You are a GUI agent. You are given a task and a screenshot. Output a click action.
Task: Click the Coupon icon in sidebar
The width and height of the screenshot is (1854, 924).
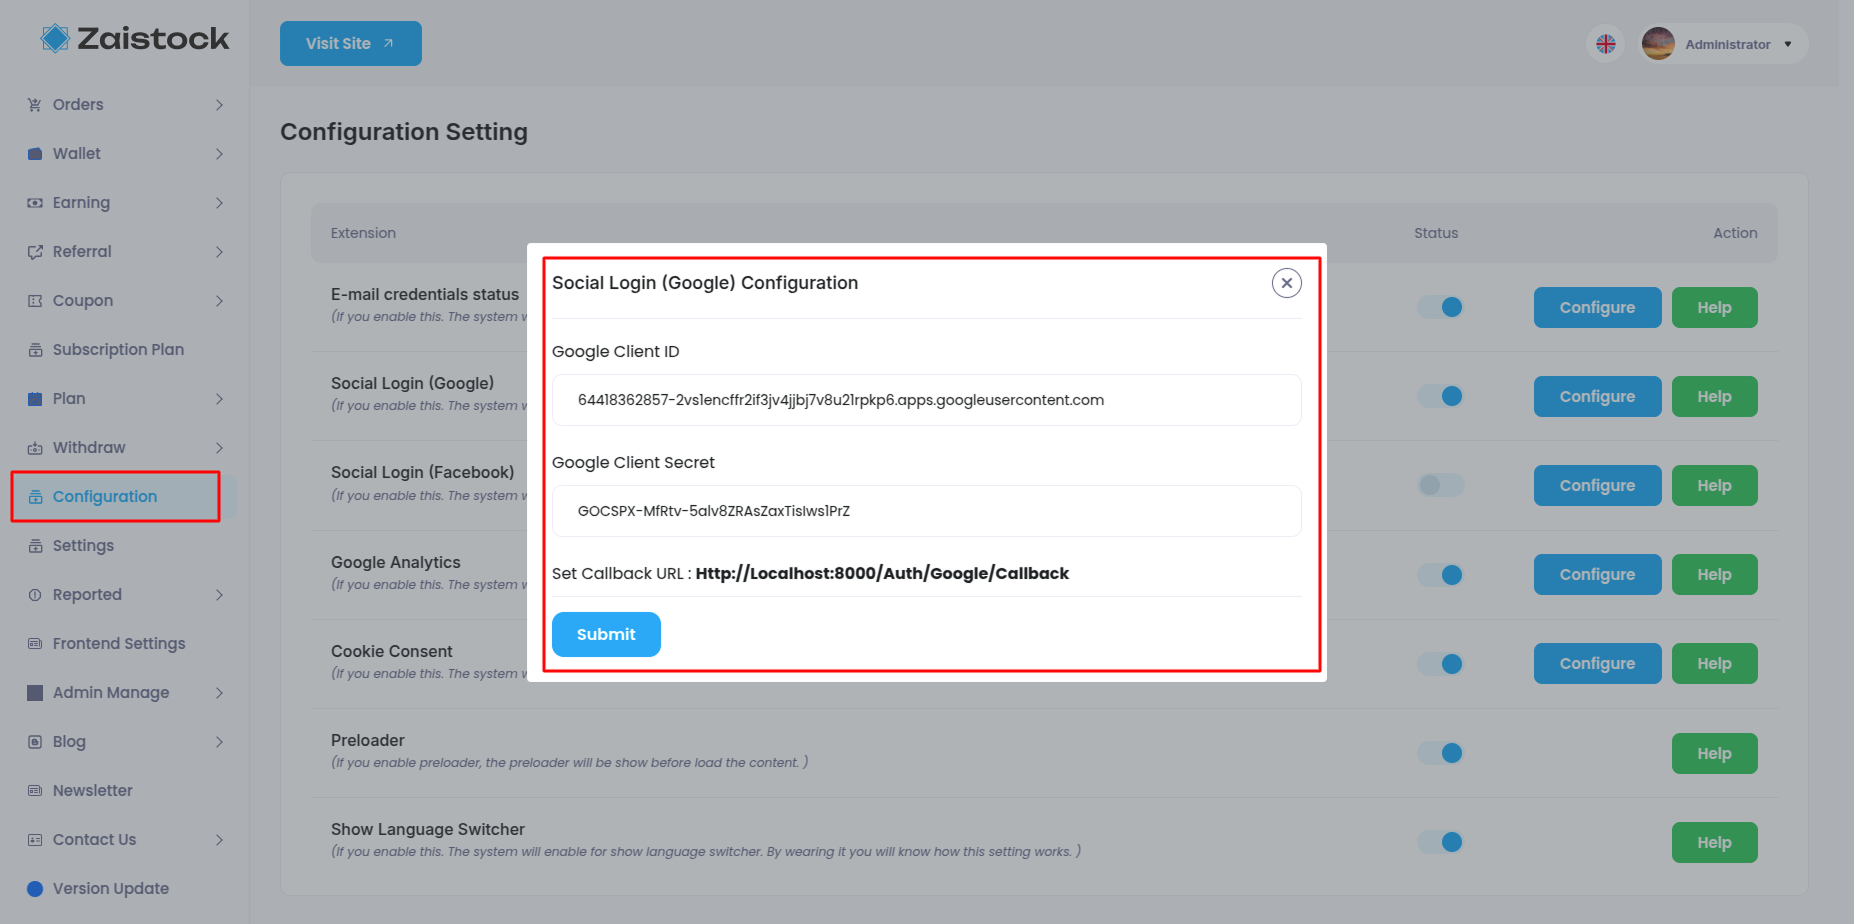pyautogui.click(x=35, y=301)
